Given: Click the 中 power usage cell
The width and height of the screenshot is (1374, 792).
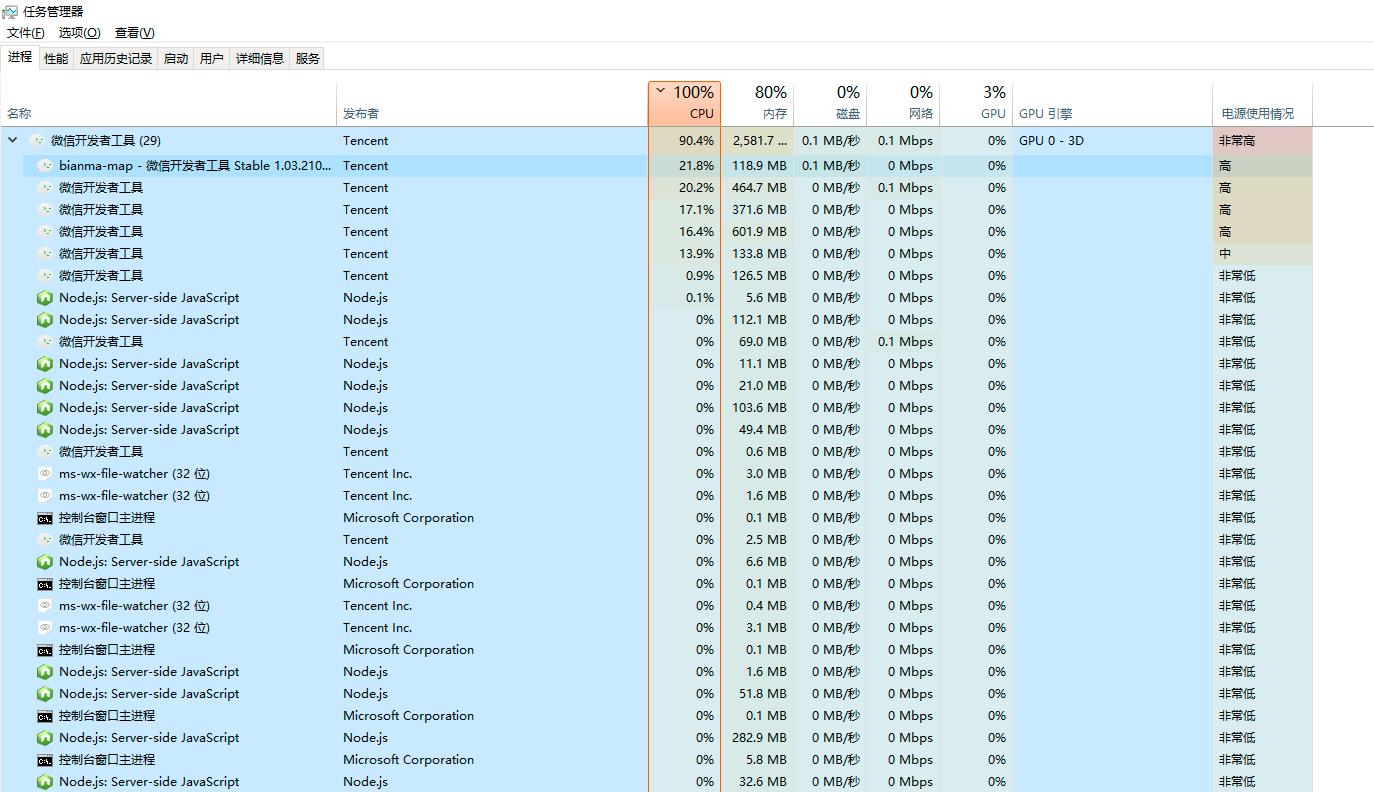Looking at the screenshot, I should (1262, 254).
